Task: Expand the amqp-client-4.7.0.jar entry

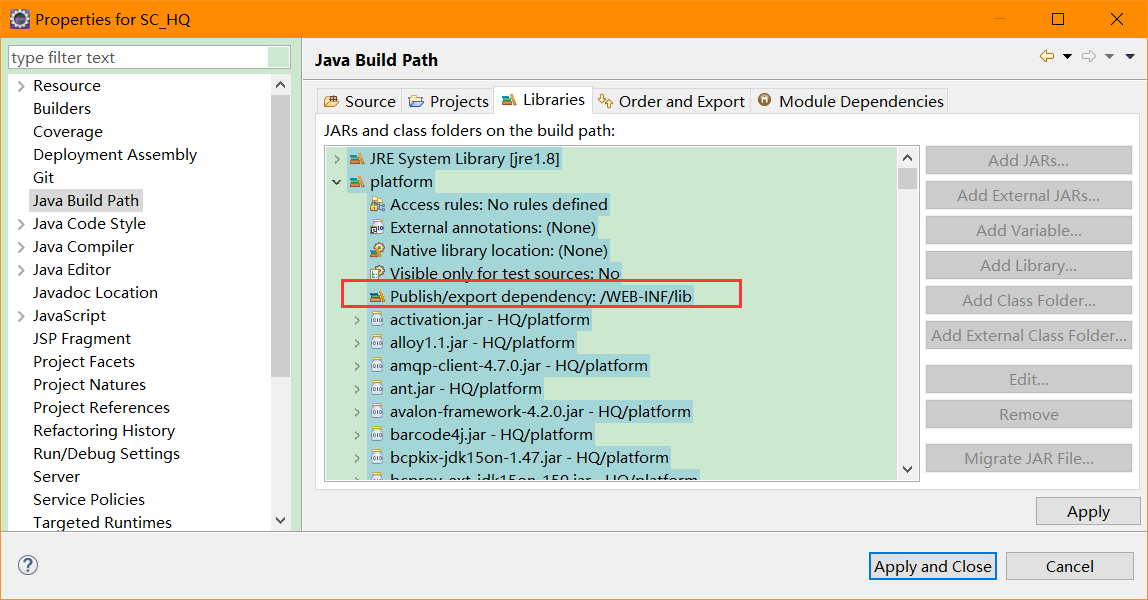Action: coord(358,365)
